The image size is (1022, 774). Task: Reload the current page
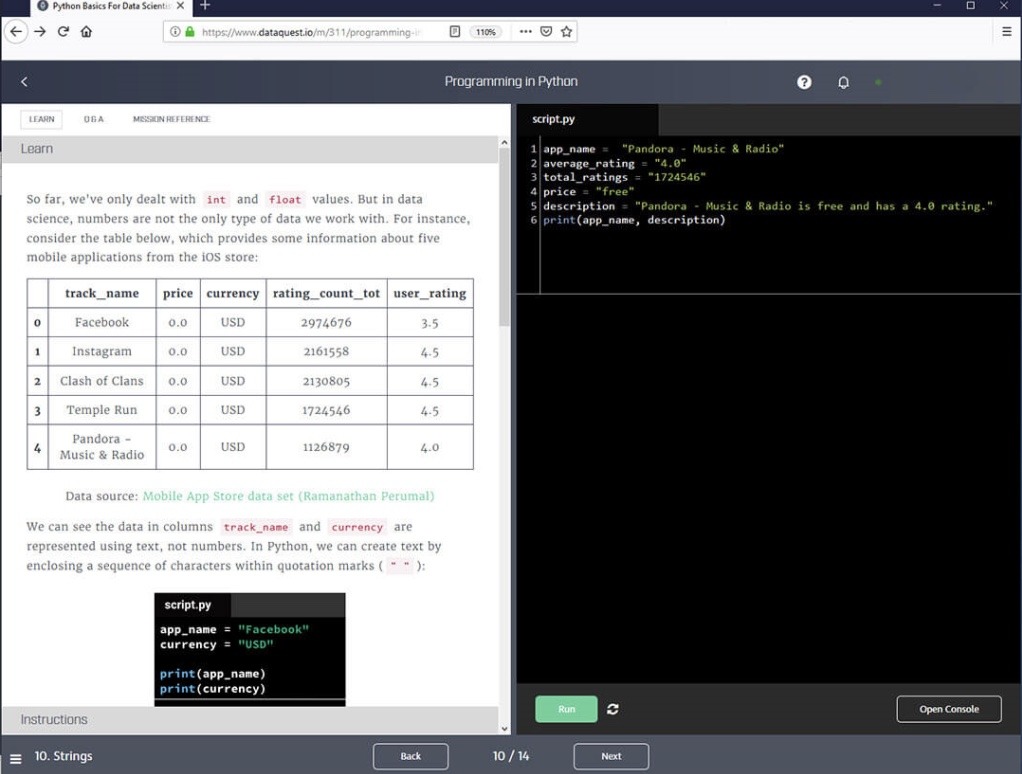point(63,31)
